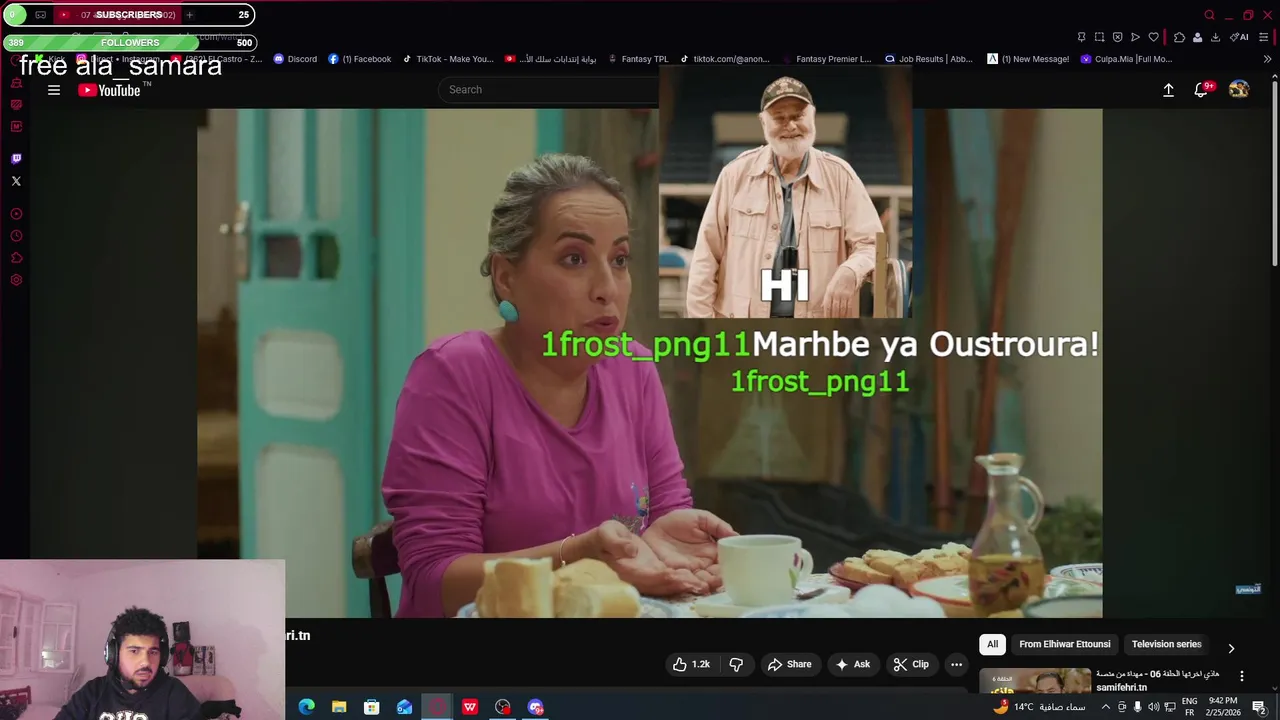Open the YouTube account avatar menu
Image resolution: width=1280 pixels, height=720 pixels.
[x=1239, y=90]
